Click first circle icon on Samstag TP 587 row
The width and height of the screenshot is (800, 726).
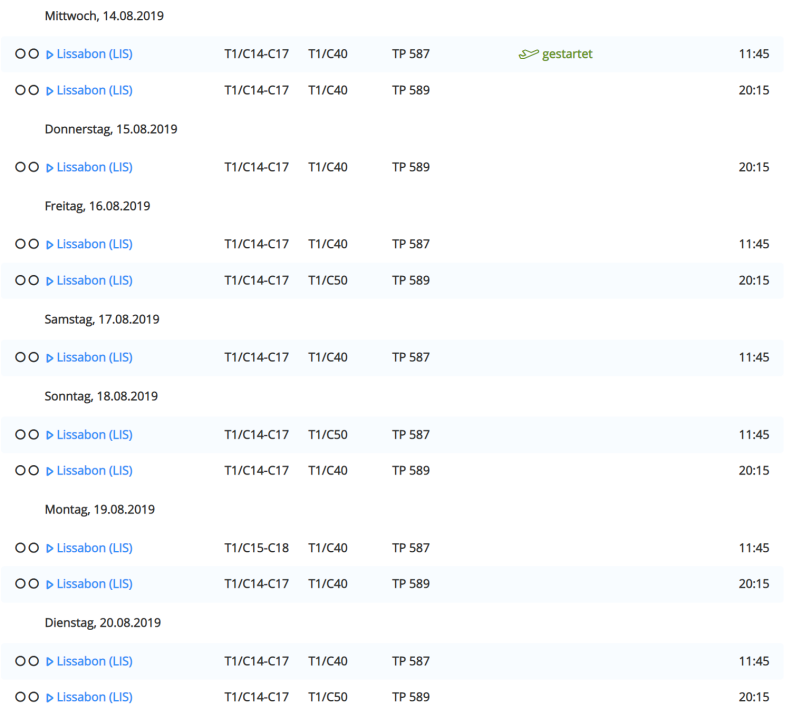[x=20, y=357]
